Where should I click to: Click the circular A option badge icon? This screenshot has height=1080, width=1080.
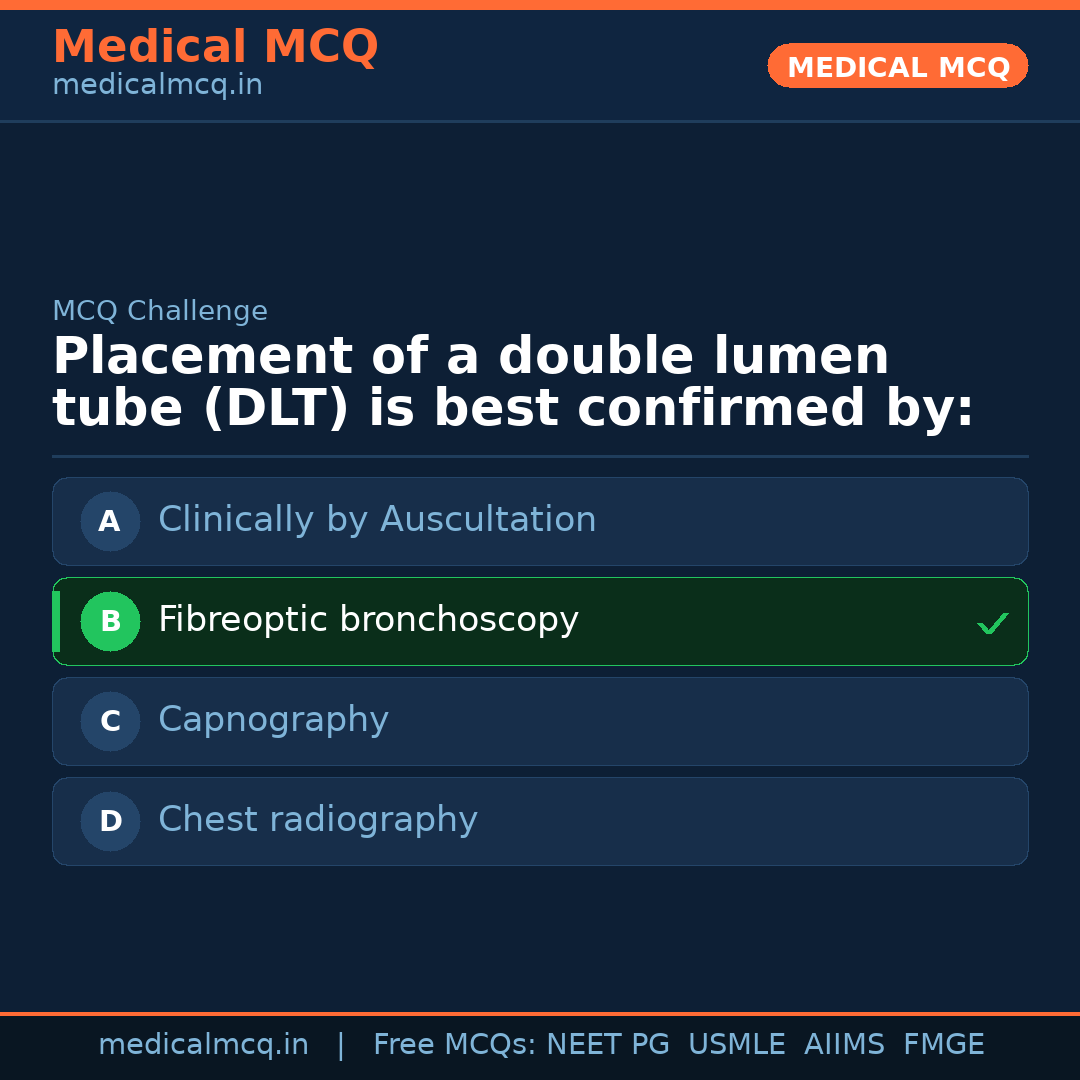[x=110, y=521]
